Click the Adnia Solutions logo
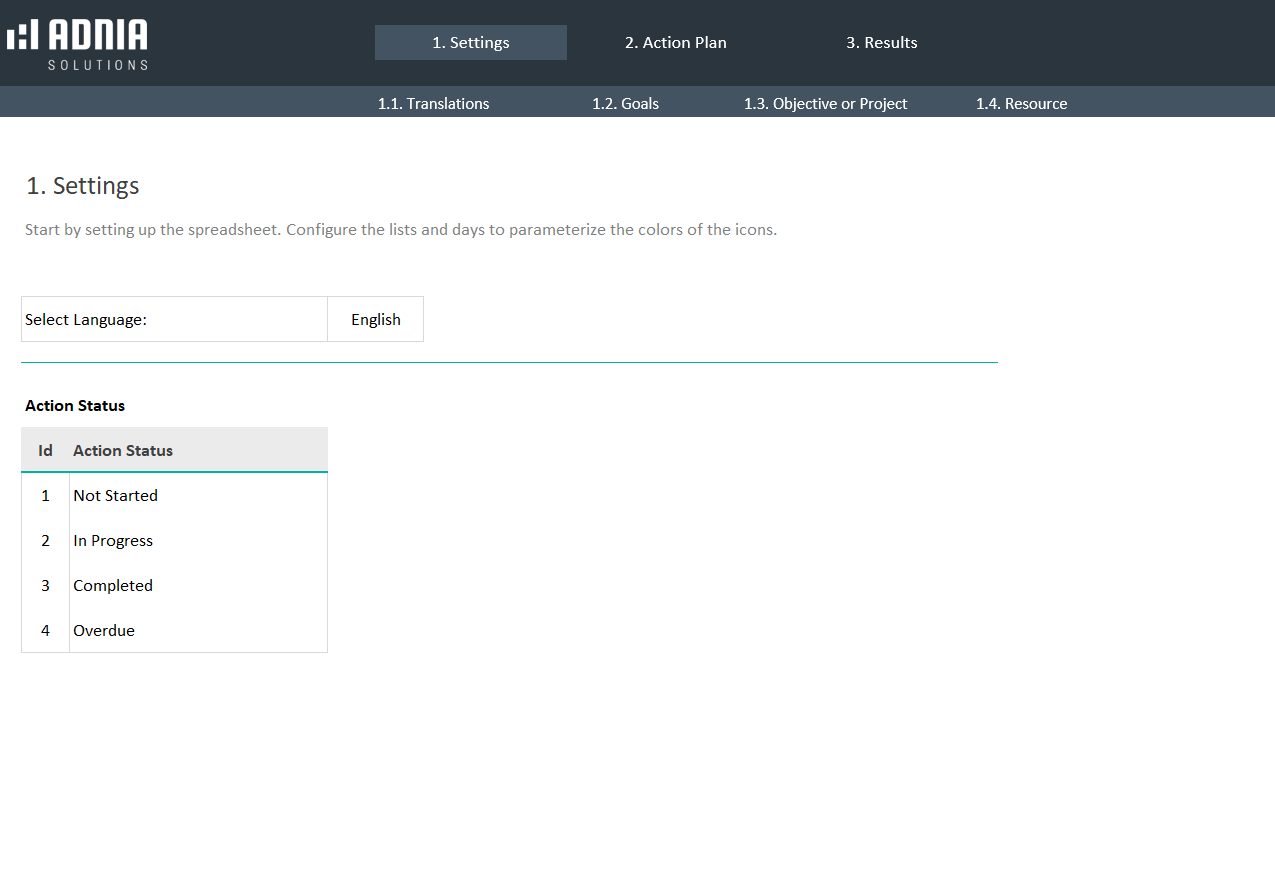 point(77,44)
